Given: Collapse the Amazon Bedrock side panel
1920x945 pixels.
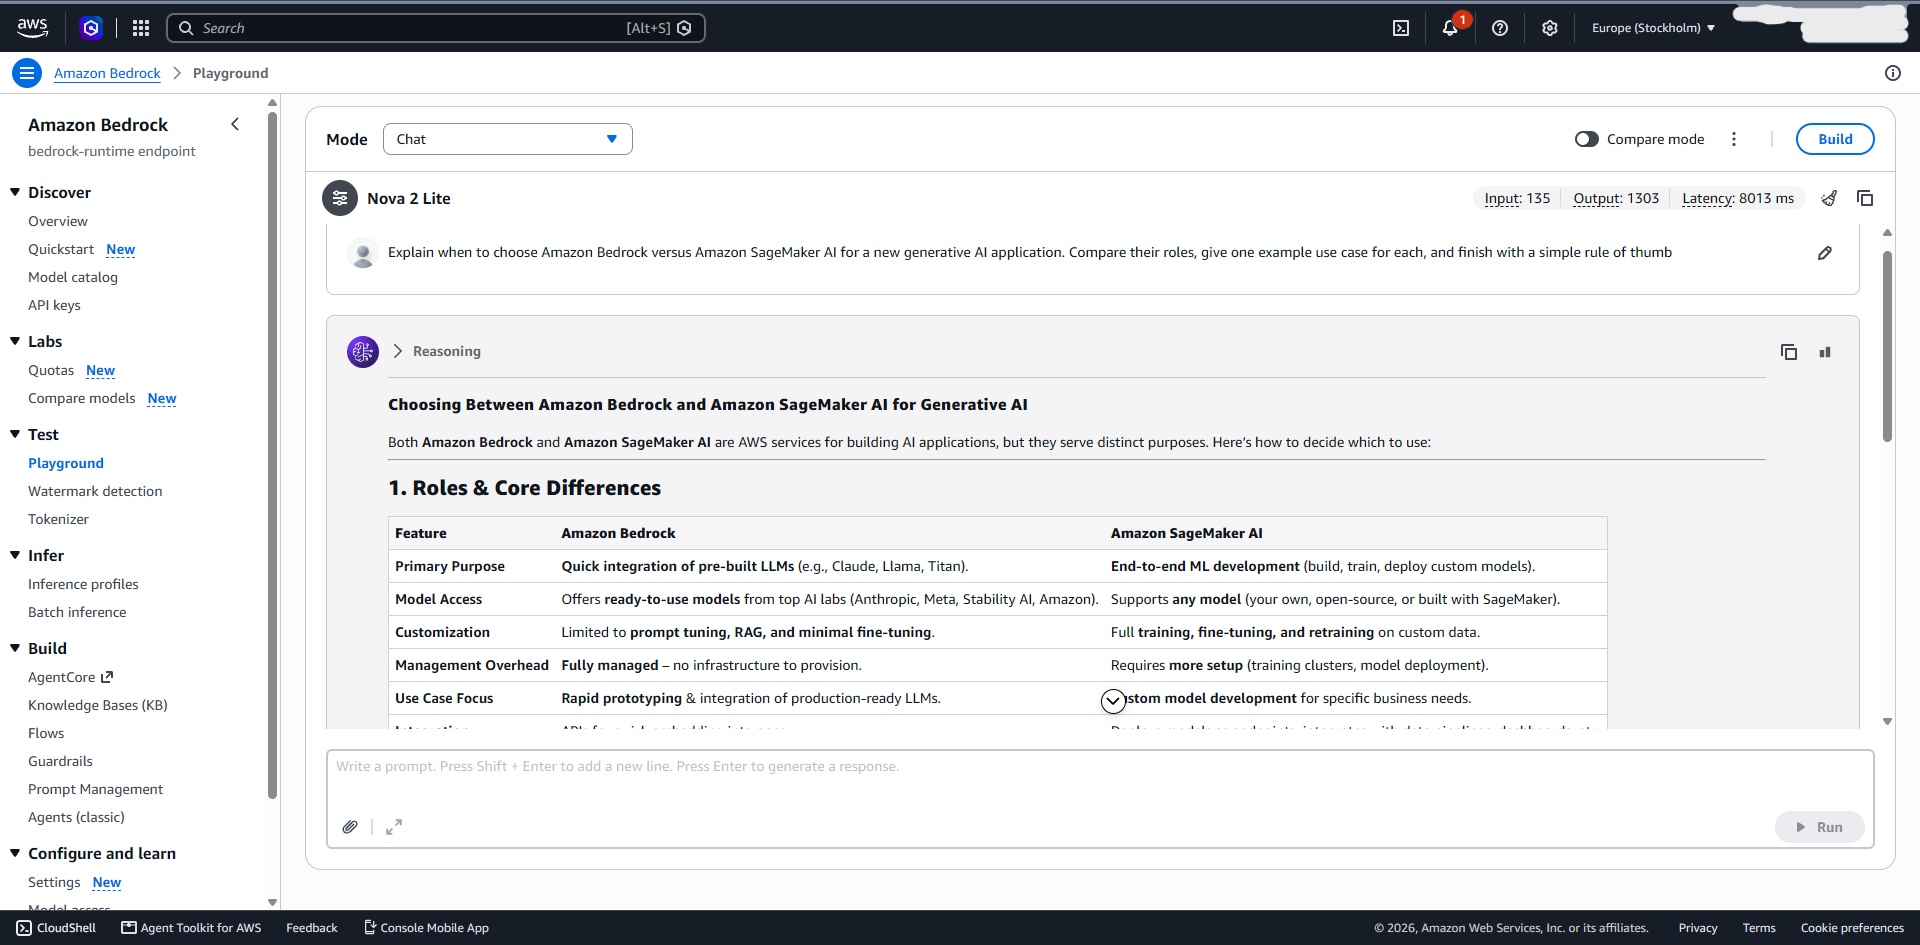Looking at the screenshot, I should 235,124.
